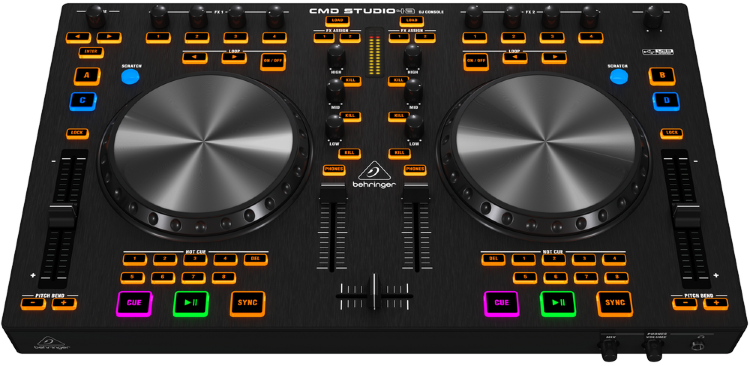Image resolution: width=750 pixels, height=366 pixels.
Task: Select deck B
Action: [x=662, y=76]
